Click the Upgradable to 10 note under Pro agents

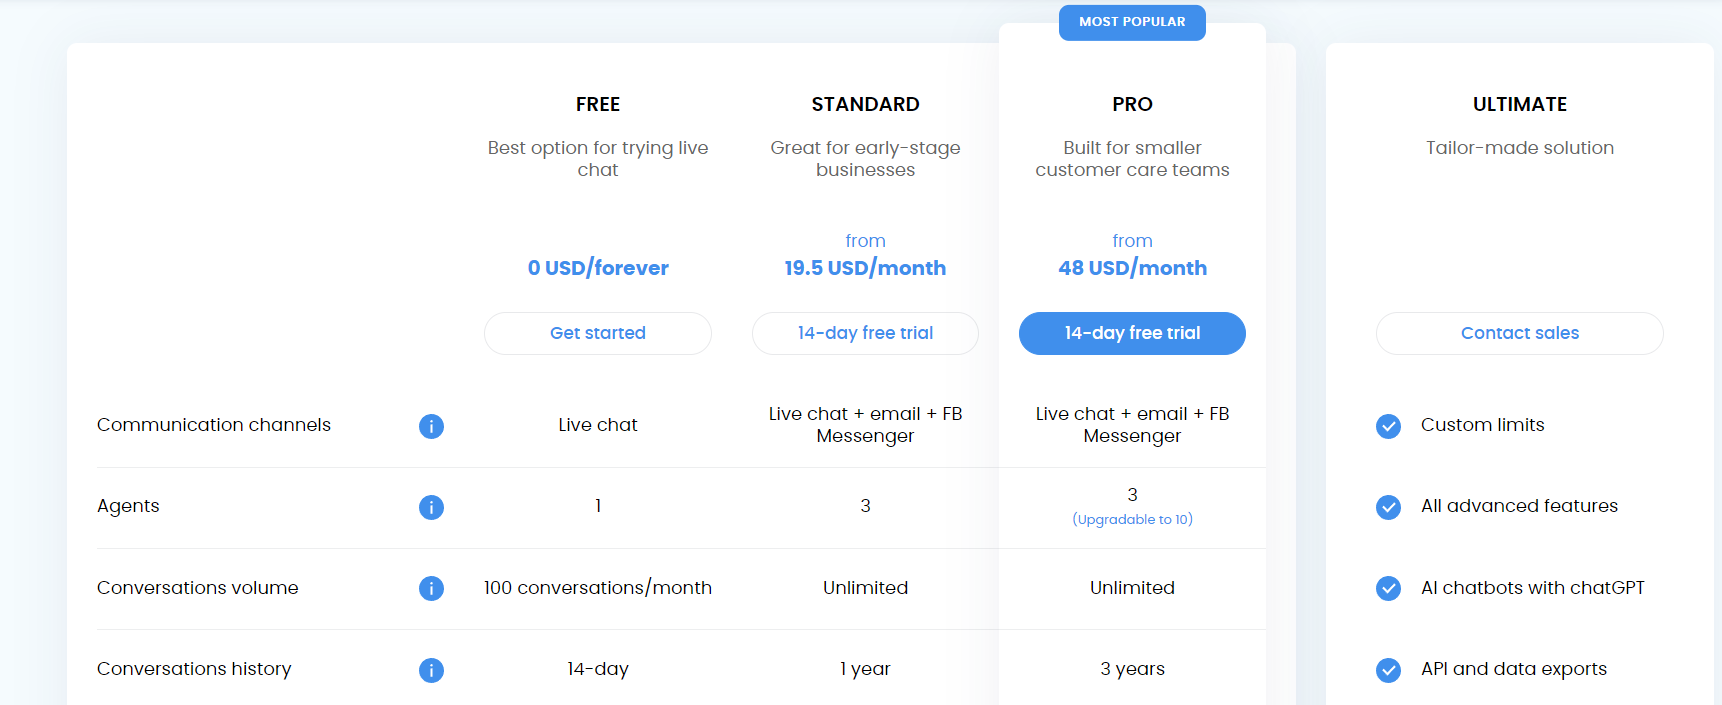[1132, 519]
